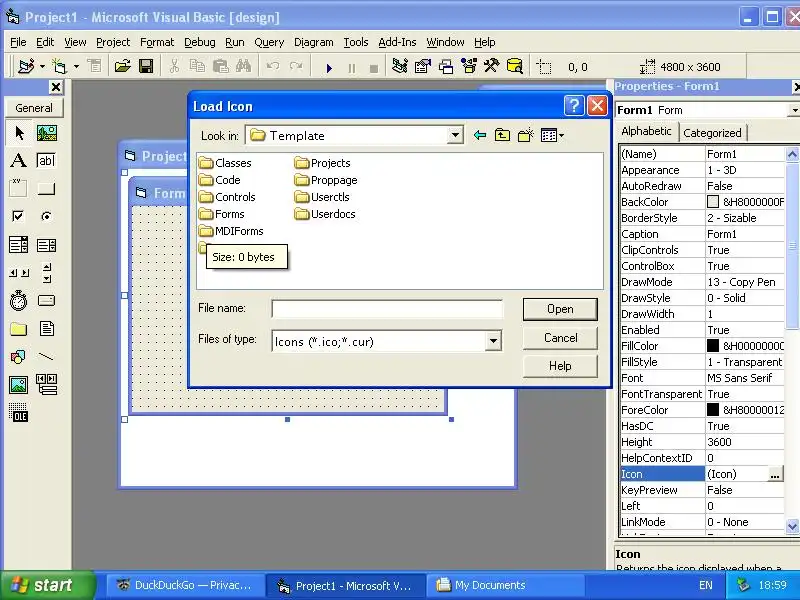Screen dimensions: 800x600
Task: Click the properties list scroll down arrow
Action: pos(792,526)
